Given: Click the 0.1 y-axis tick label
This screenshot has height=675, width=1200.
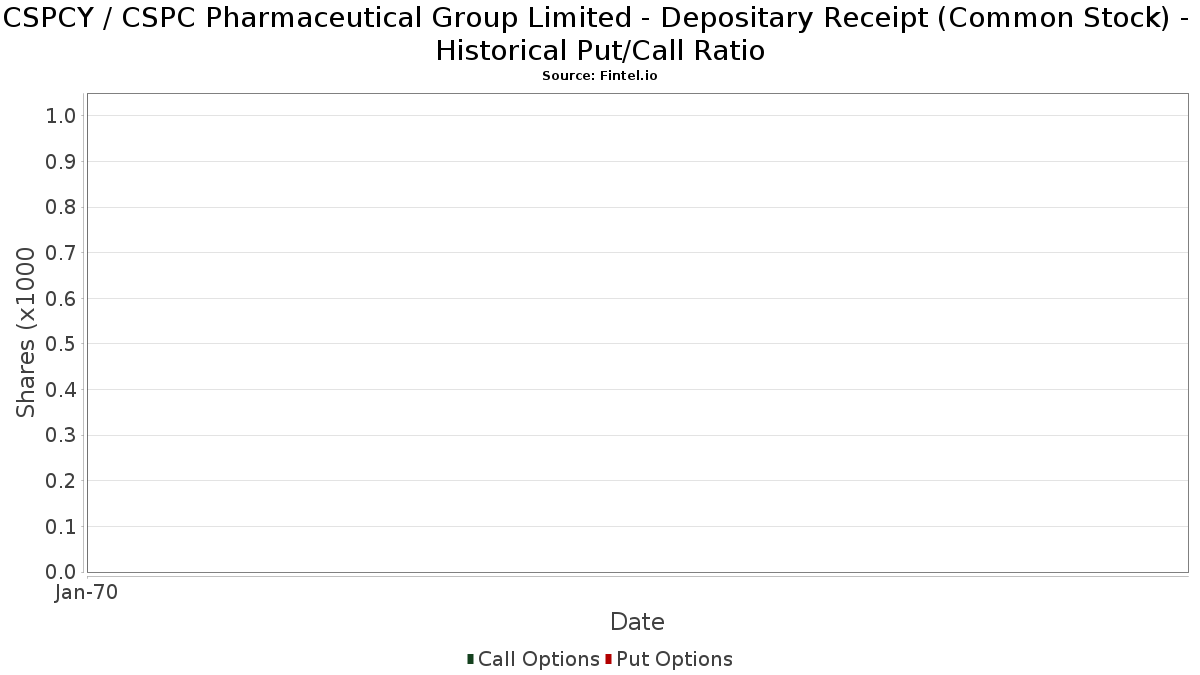Looking at the screenshot, I should 61,526.
